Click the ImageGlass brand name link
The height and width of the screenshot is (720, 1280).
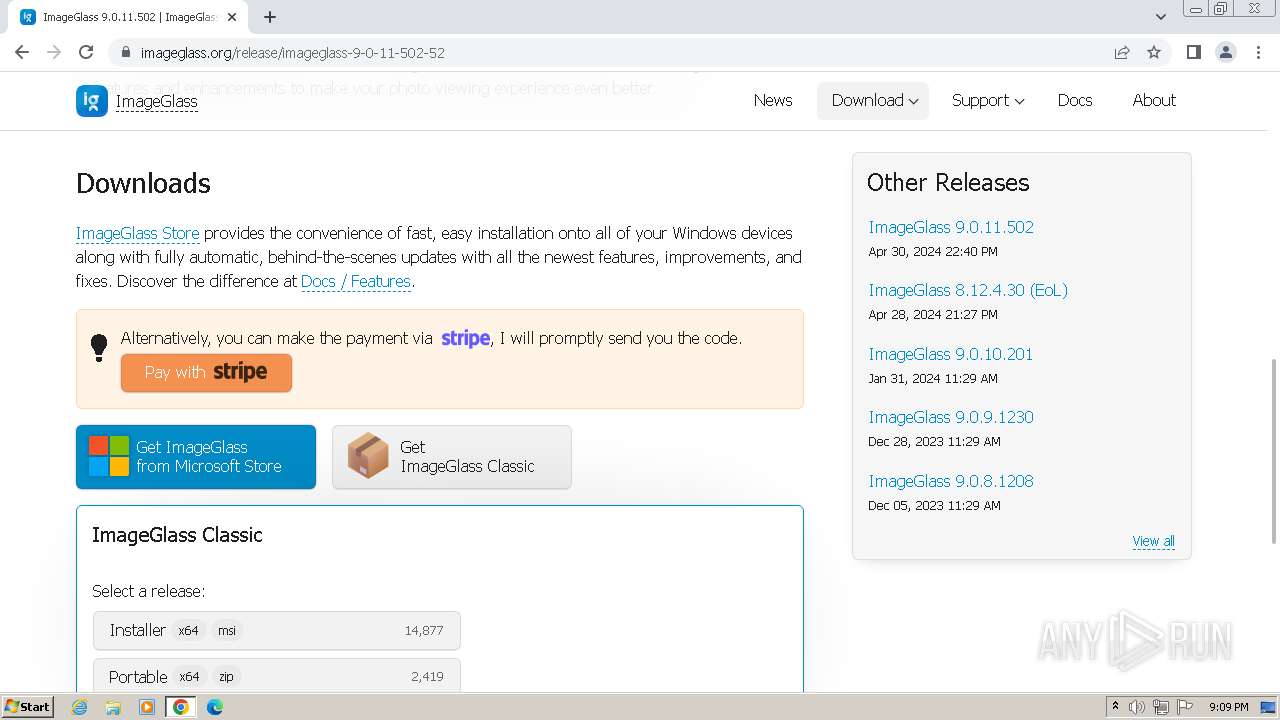pyautogui.click(x=157, y=101)
